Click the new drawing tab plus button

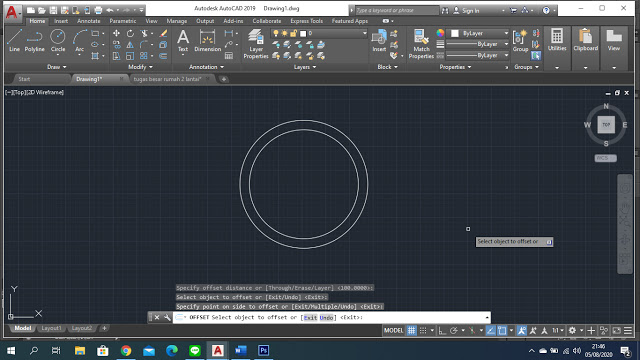click(x=224, y=79)
